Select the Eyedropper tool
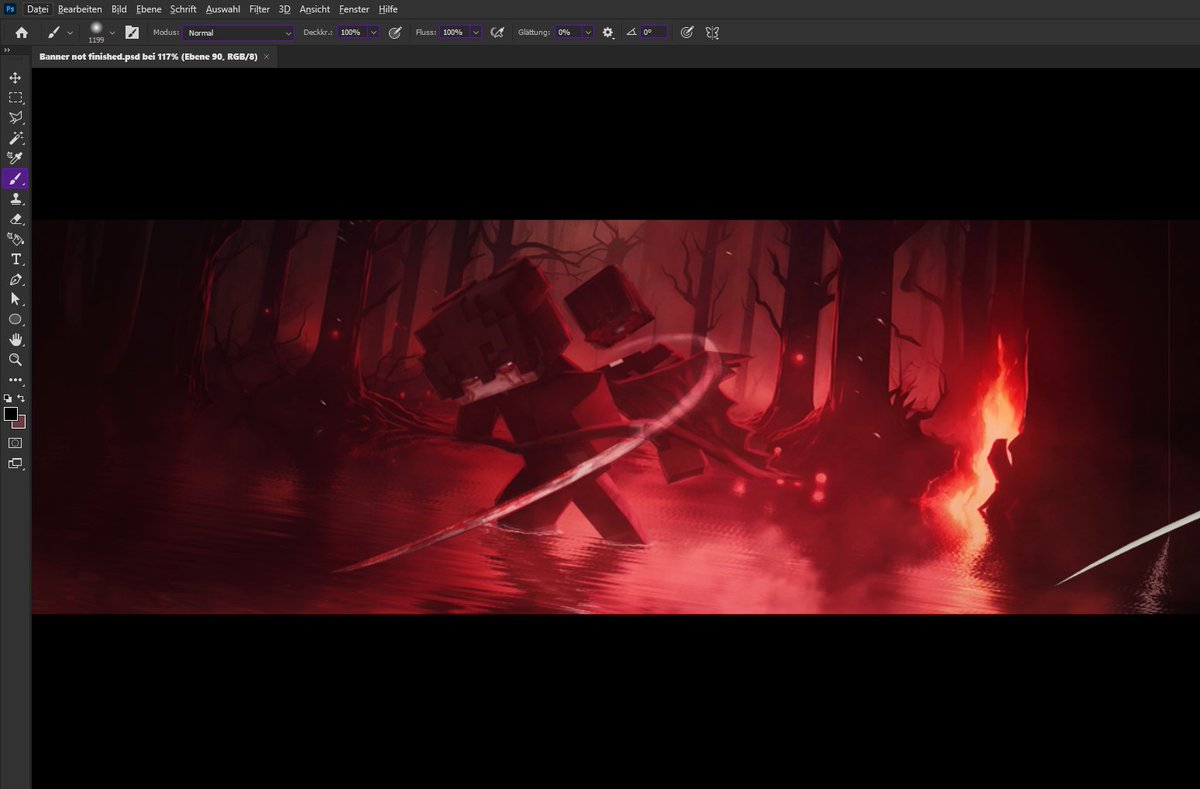 pos(15,158)
